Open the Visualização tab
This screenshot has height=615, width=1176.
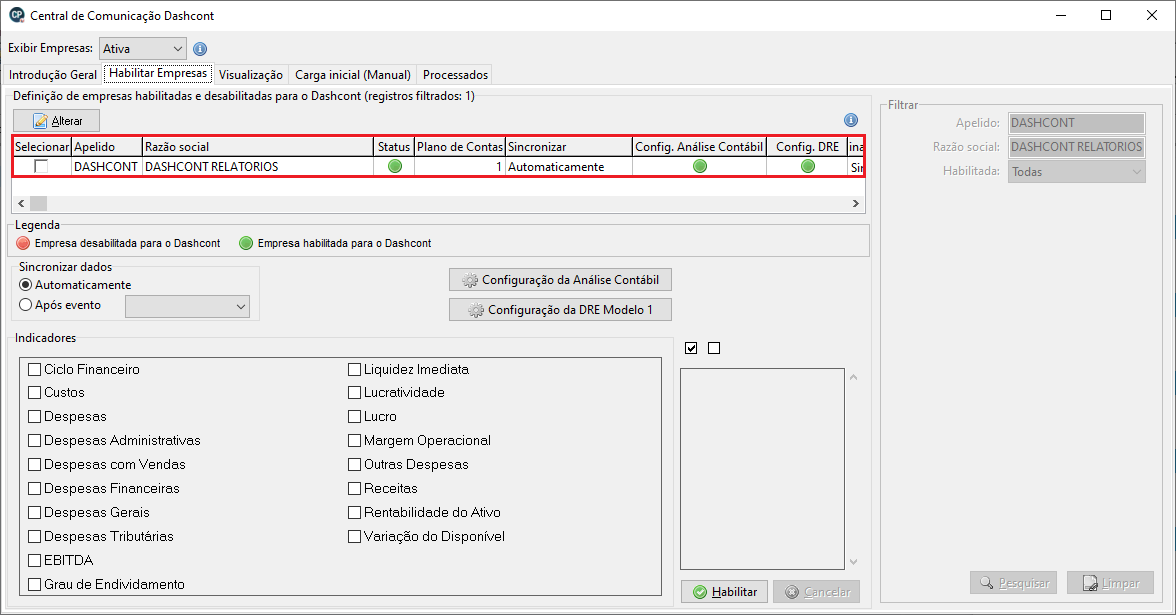click(x=250, y=75)
